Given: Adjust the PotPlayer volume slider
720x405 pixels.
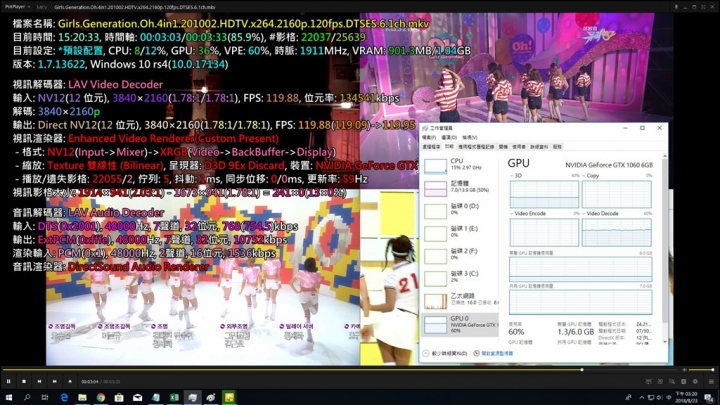Looking at the screenshot, I should (702, 370).
